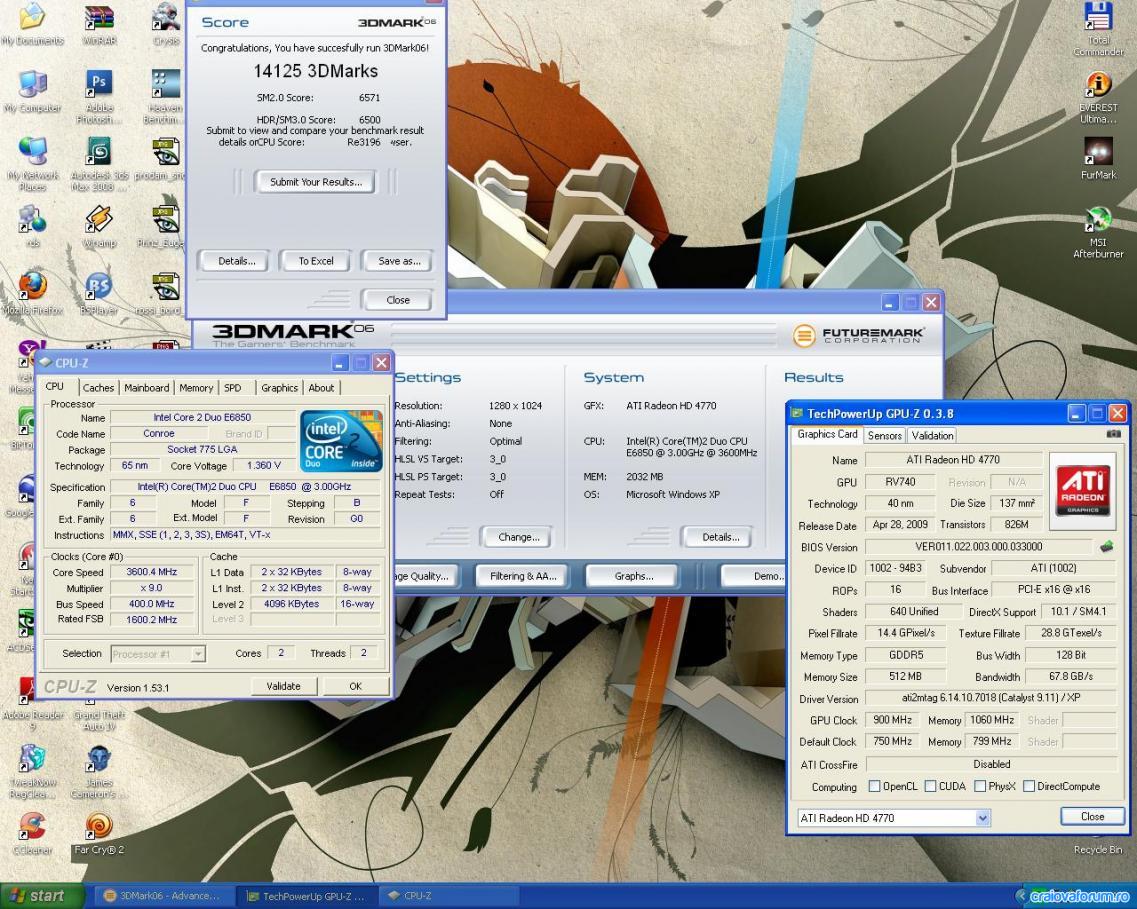Click the Driver Version field in GPU-Z
The image size is (1137, 909).
(991, 698)
